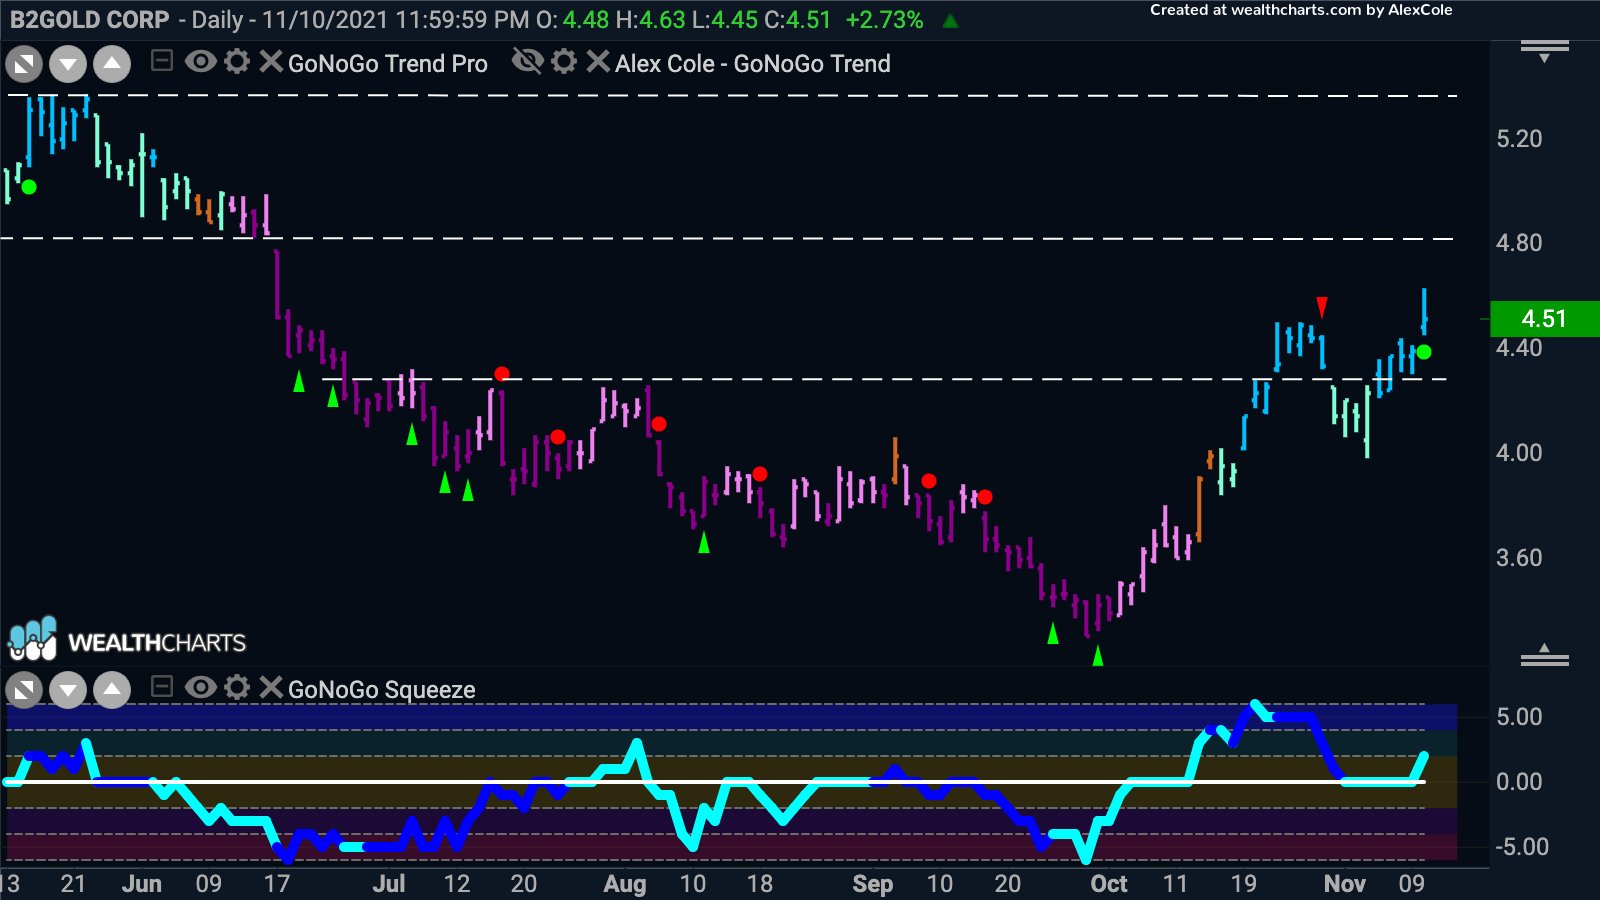
Task: Toggle visibility of GoNoGo Trend Pro
Action: coord(201,62)
